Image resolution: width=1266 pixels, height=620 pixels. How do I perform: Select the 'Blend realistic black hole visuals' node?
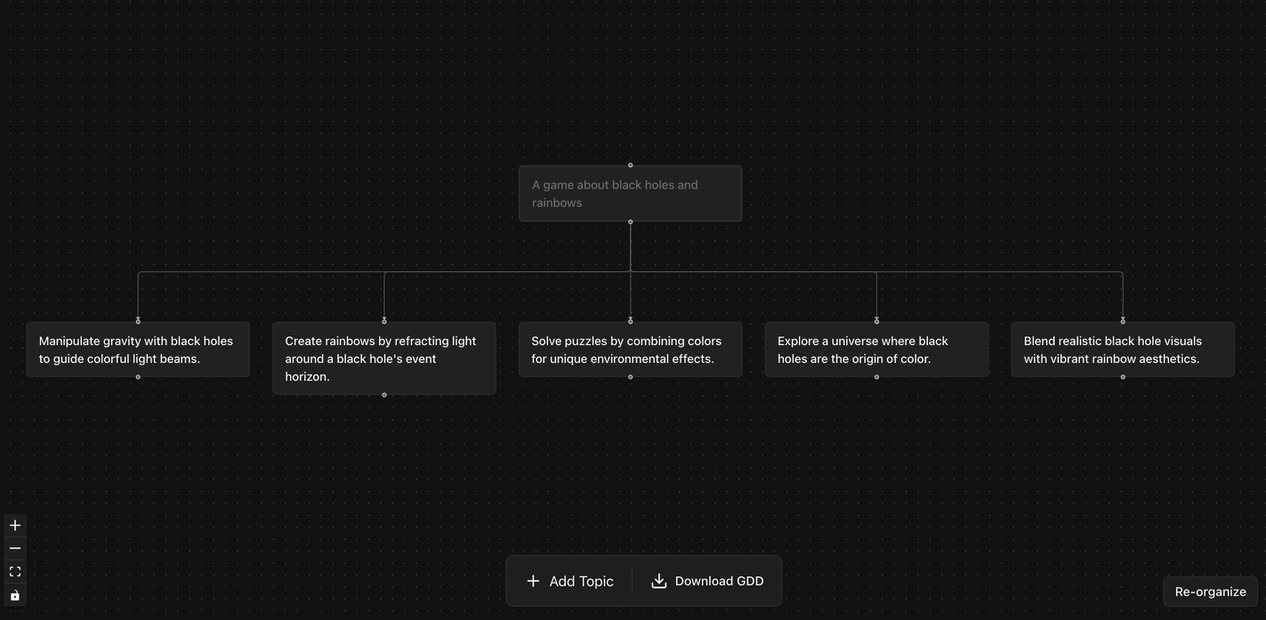pos(1122,349)
